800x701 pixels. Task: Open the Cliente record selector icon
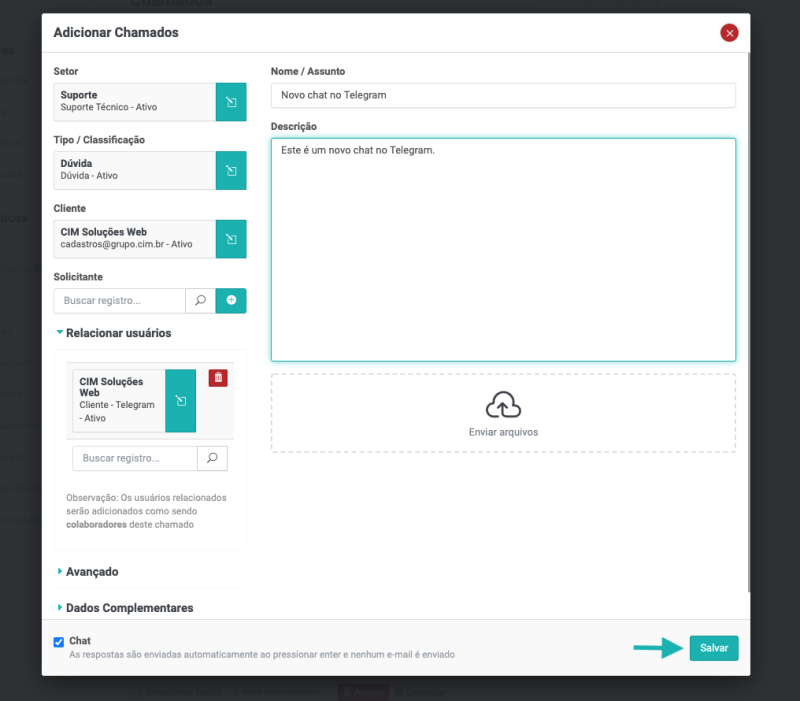231,239
